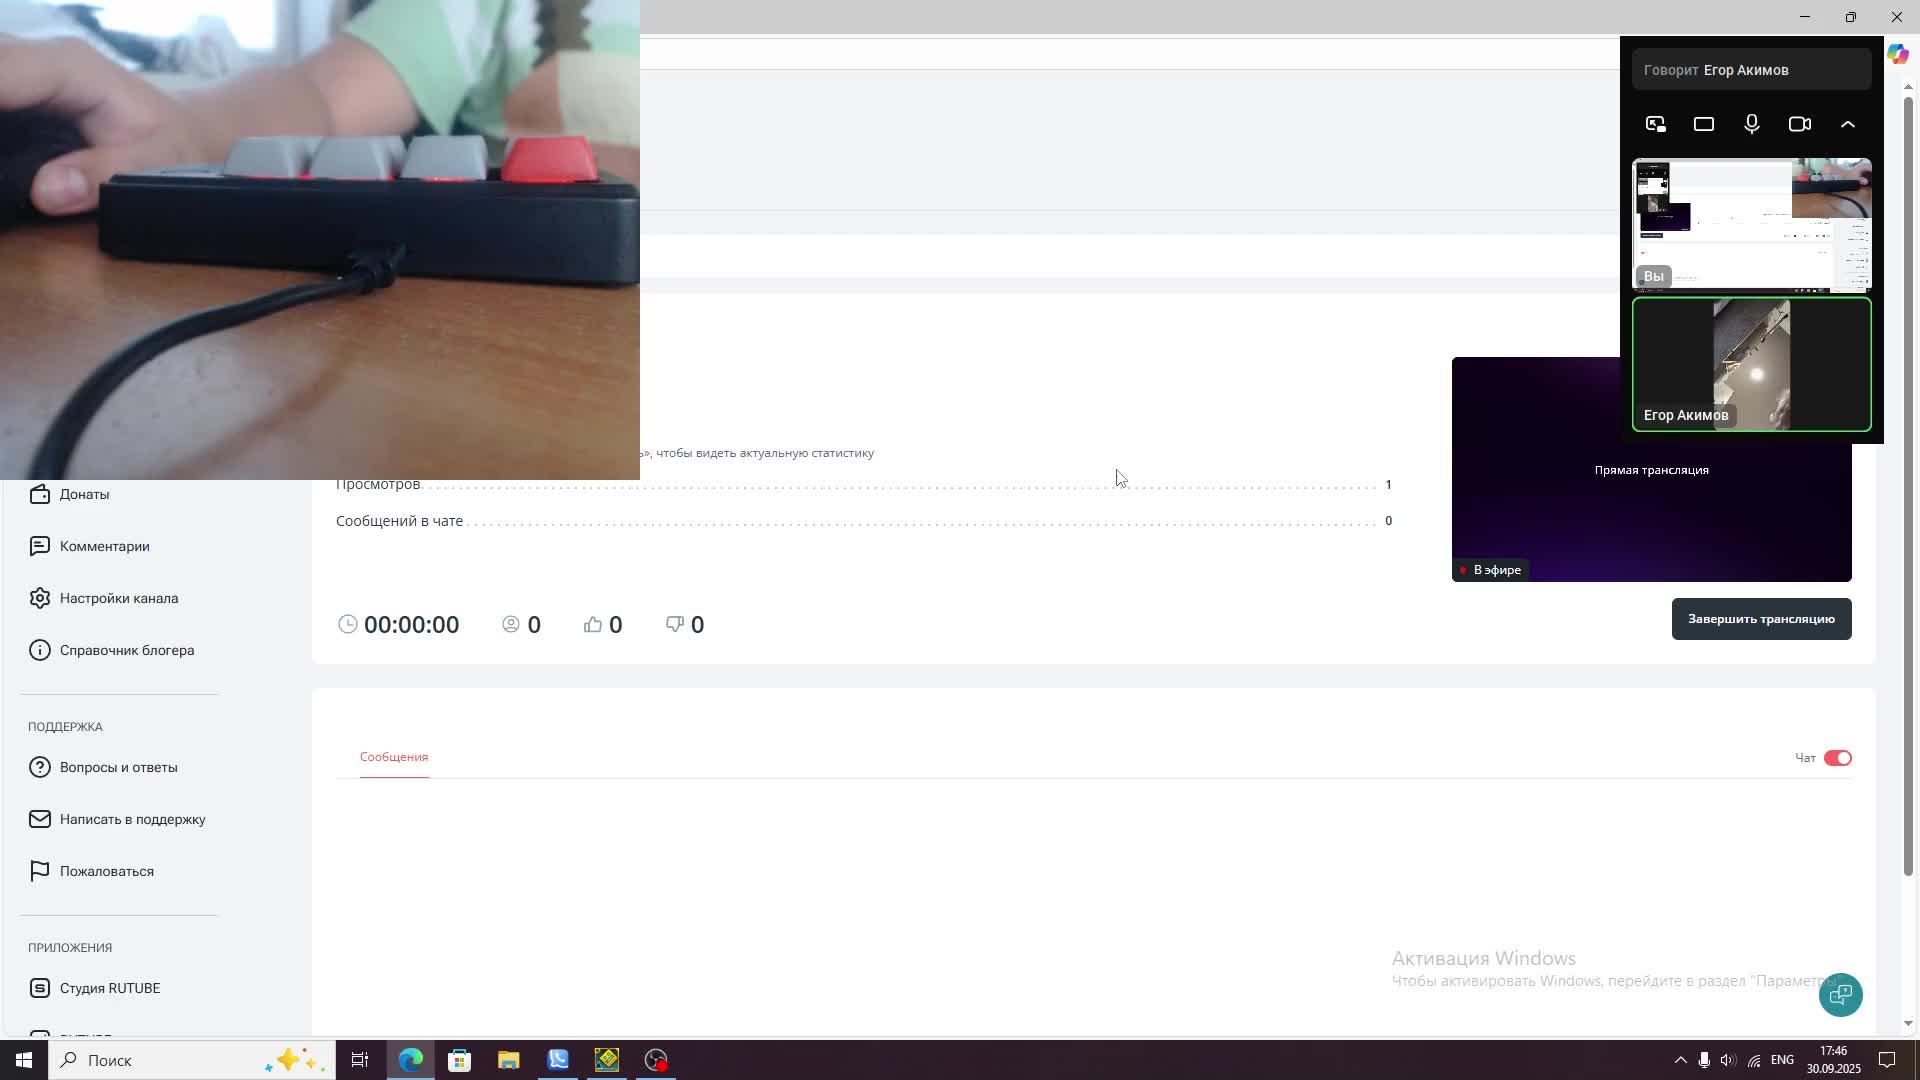Open Task View on taskbar
Screen dimensions: 1920x1080
click(x=360, y=1060)
